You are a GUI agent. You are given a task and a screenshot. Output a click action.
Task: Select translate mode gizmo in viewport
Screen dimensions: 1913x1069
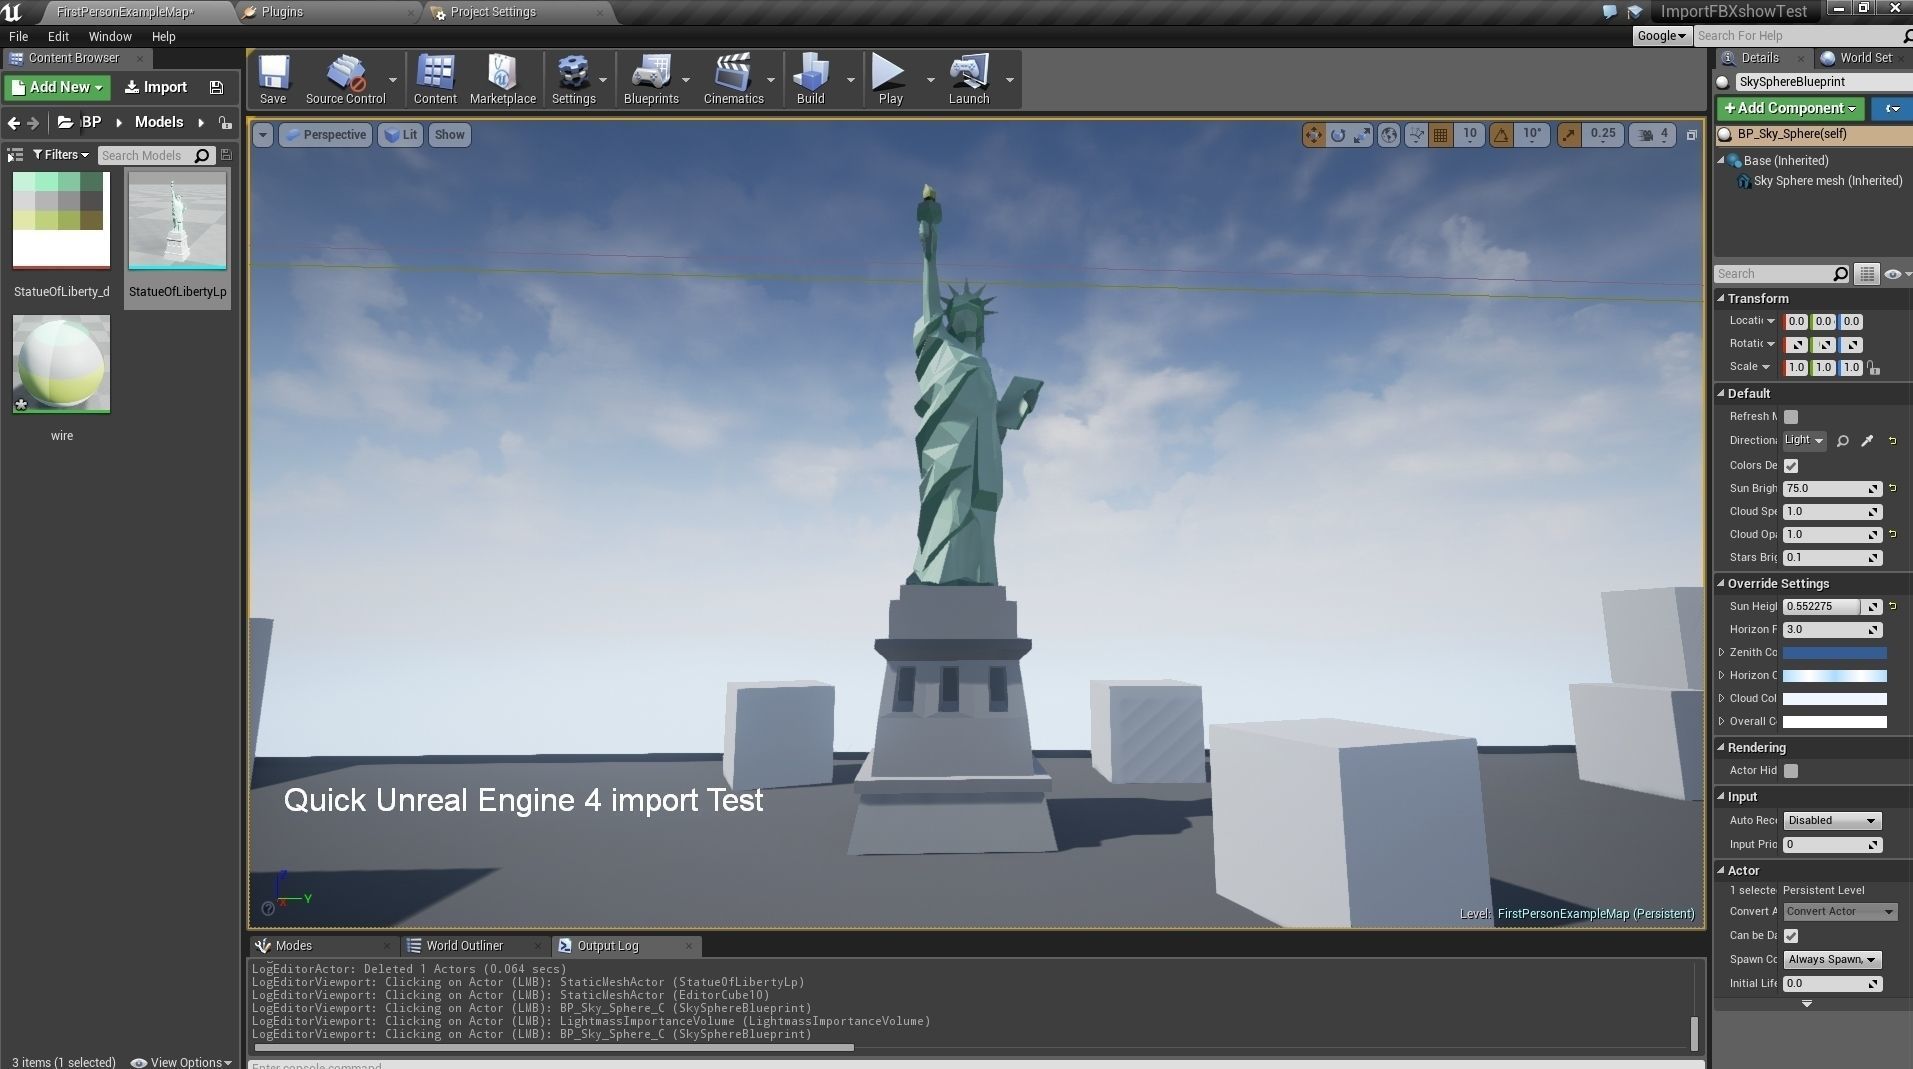pos(1313,135)
